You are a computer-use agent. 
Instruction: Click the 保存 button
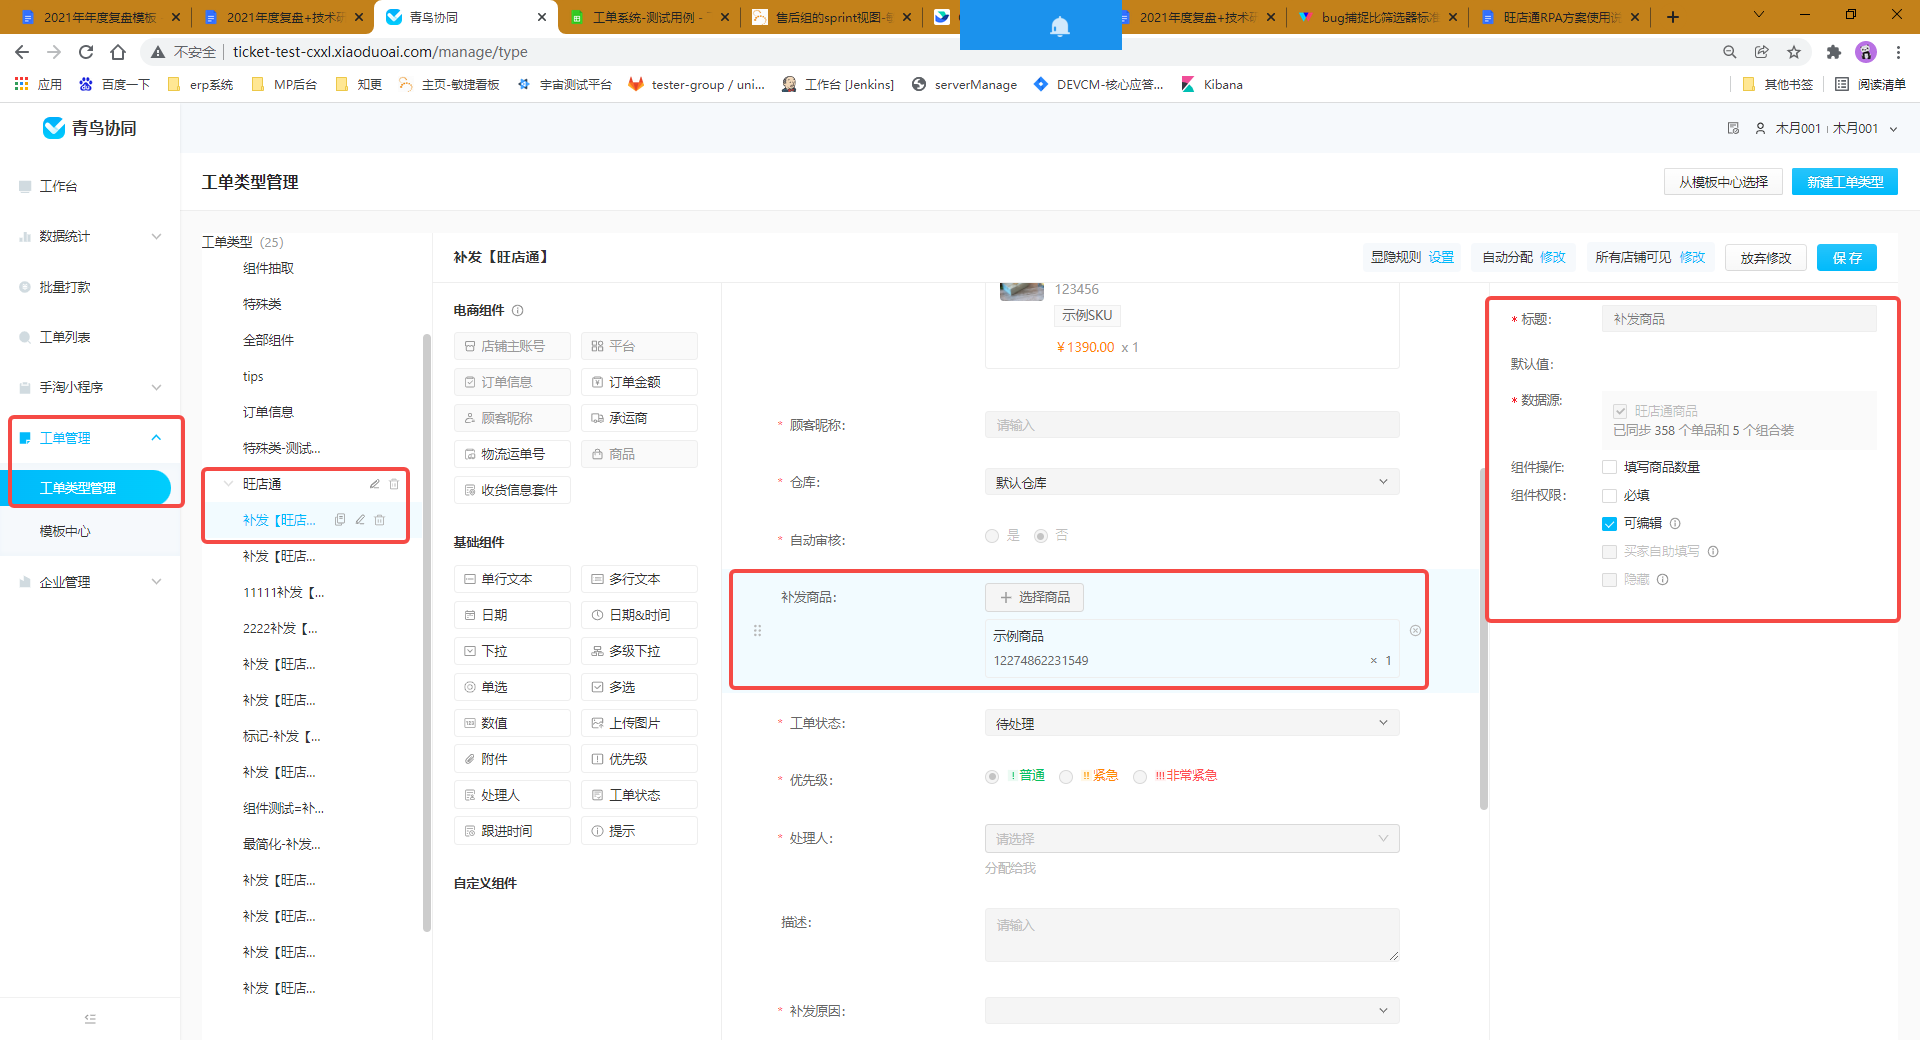(x=1846, y=258)
